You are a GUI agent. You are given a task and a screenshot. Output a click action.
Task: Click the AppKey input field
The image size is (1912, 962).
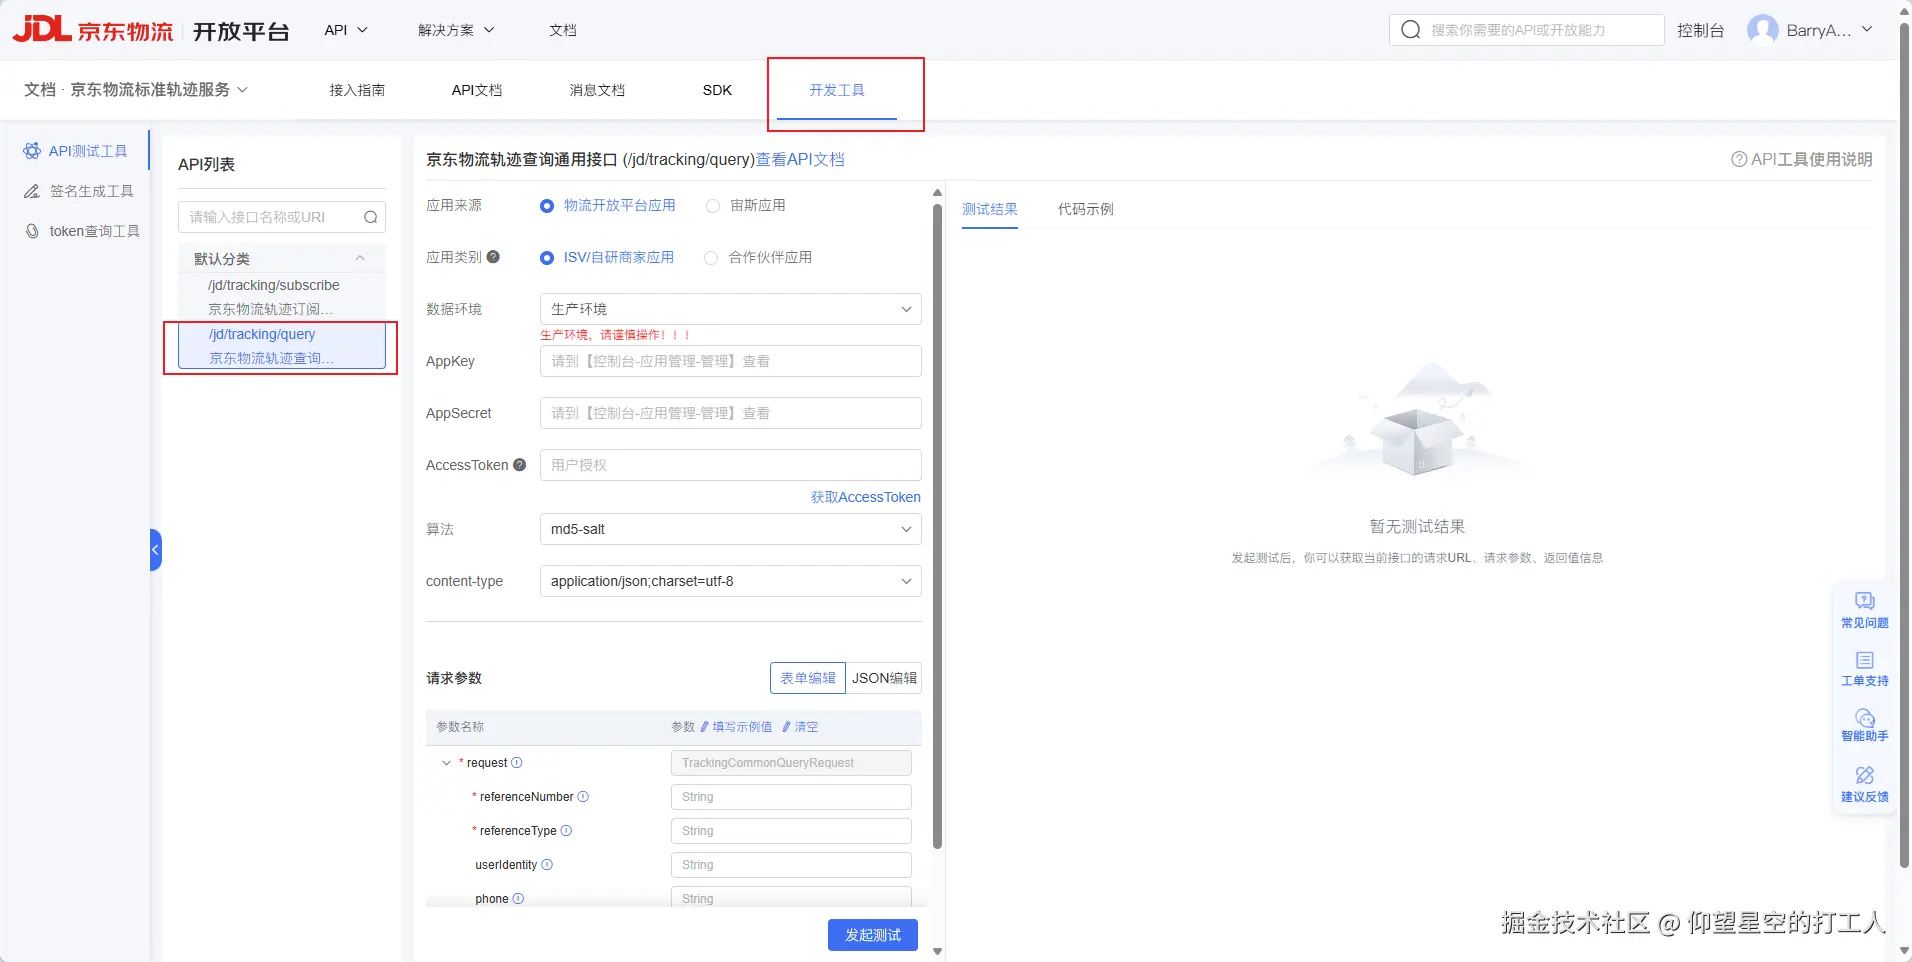pos(730,361)
